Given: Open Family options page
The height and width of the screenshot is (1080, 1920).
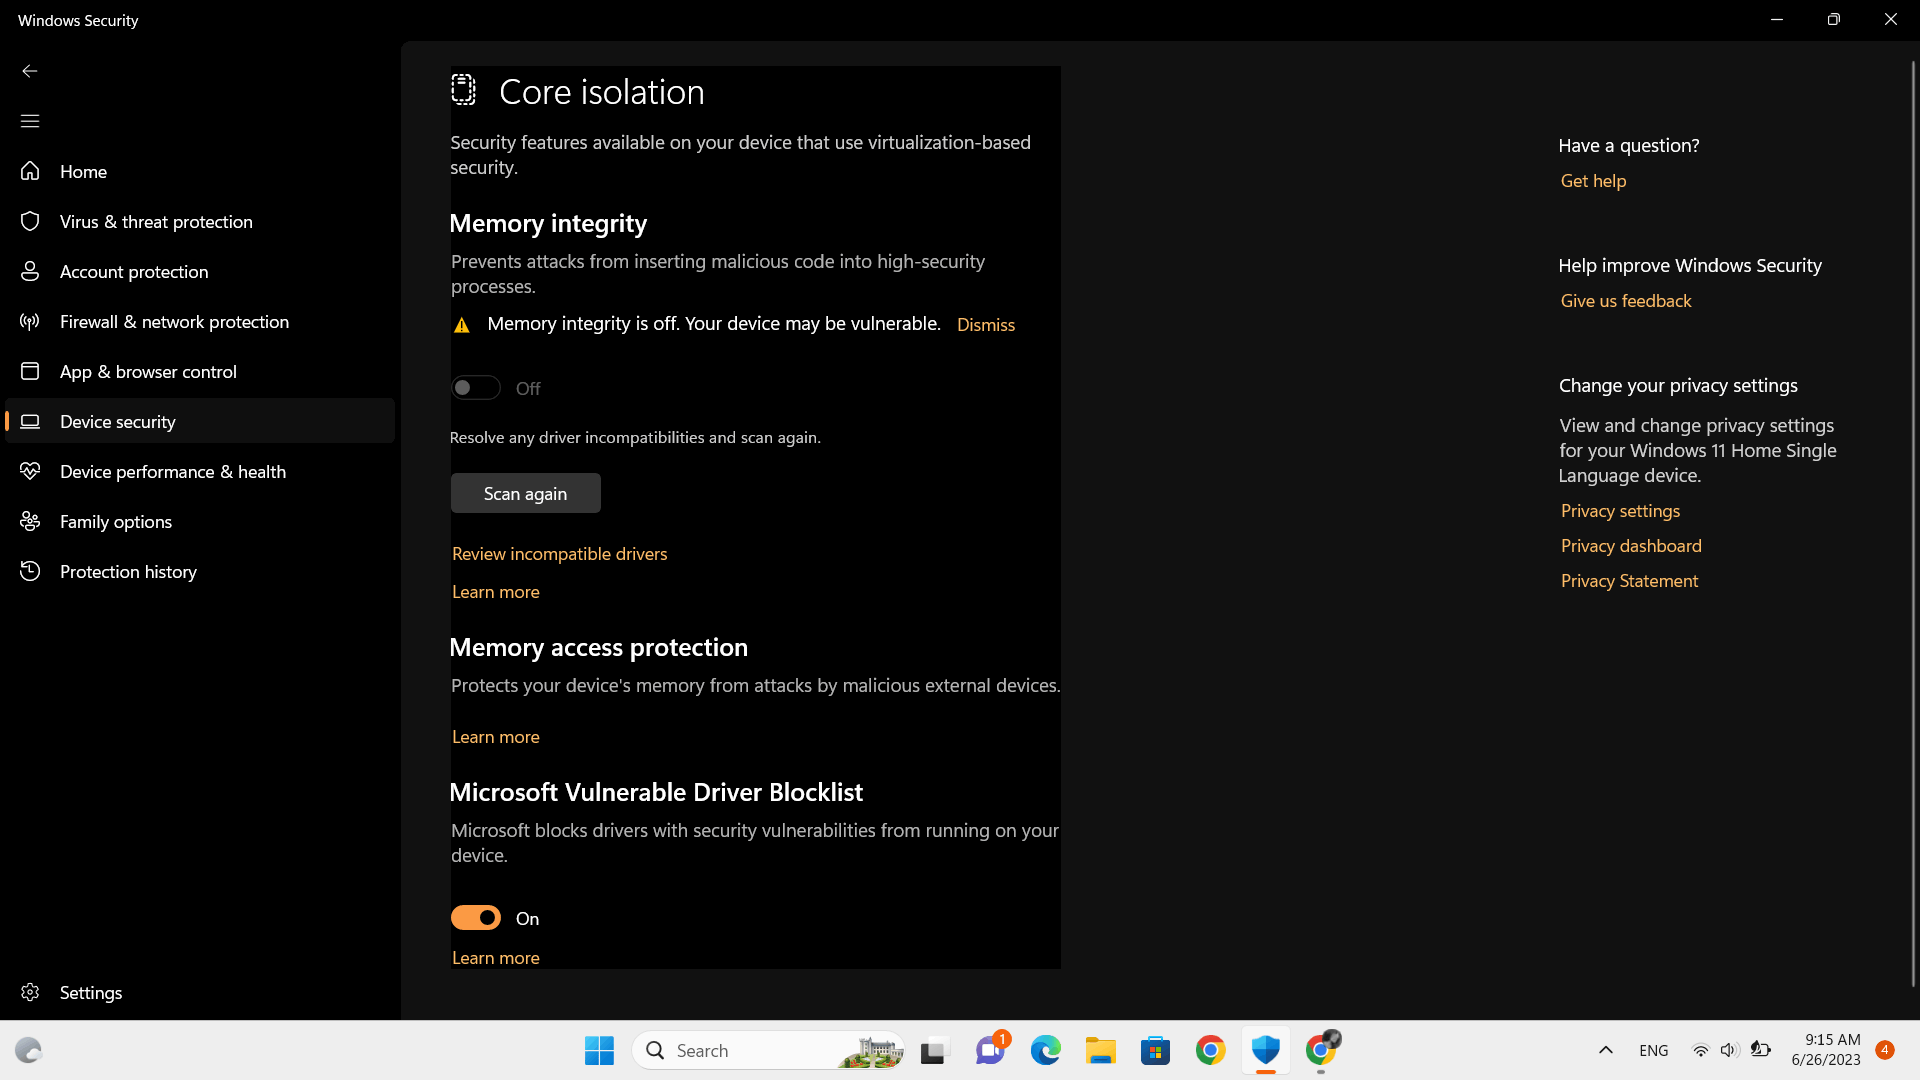Looking at the screenshot, I should (x=200, y=521).
